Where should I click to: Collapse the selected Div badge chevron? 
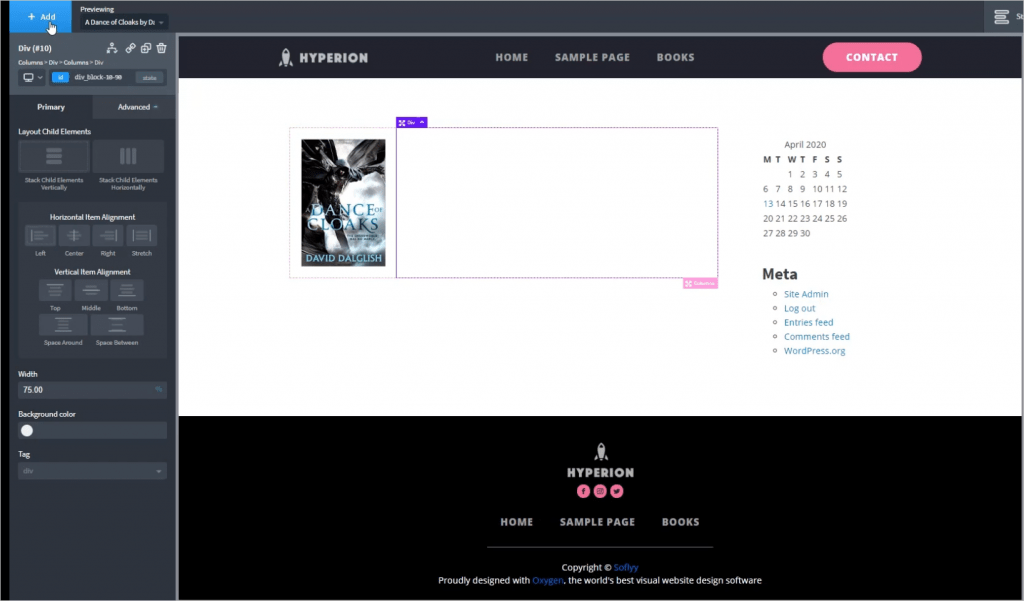click(420, 121)
